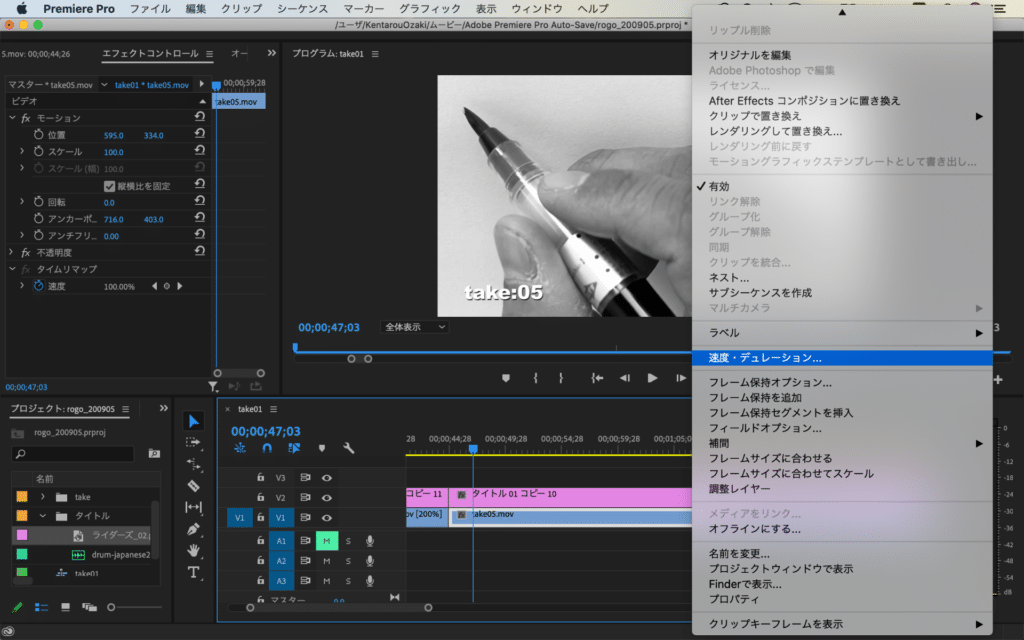
Task: Expand the 不透明度 effect section
Action: (x=12, y=252)
